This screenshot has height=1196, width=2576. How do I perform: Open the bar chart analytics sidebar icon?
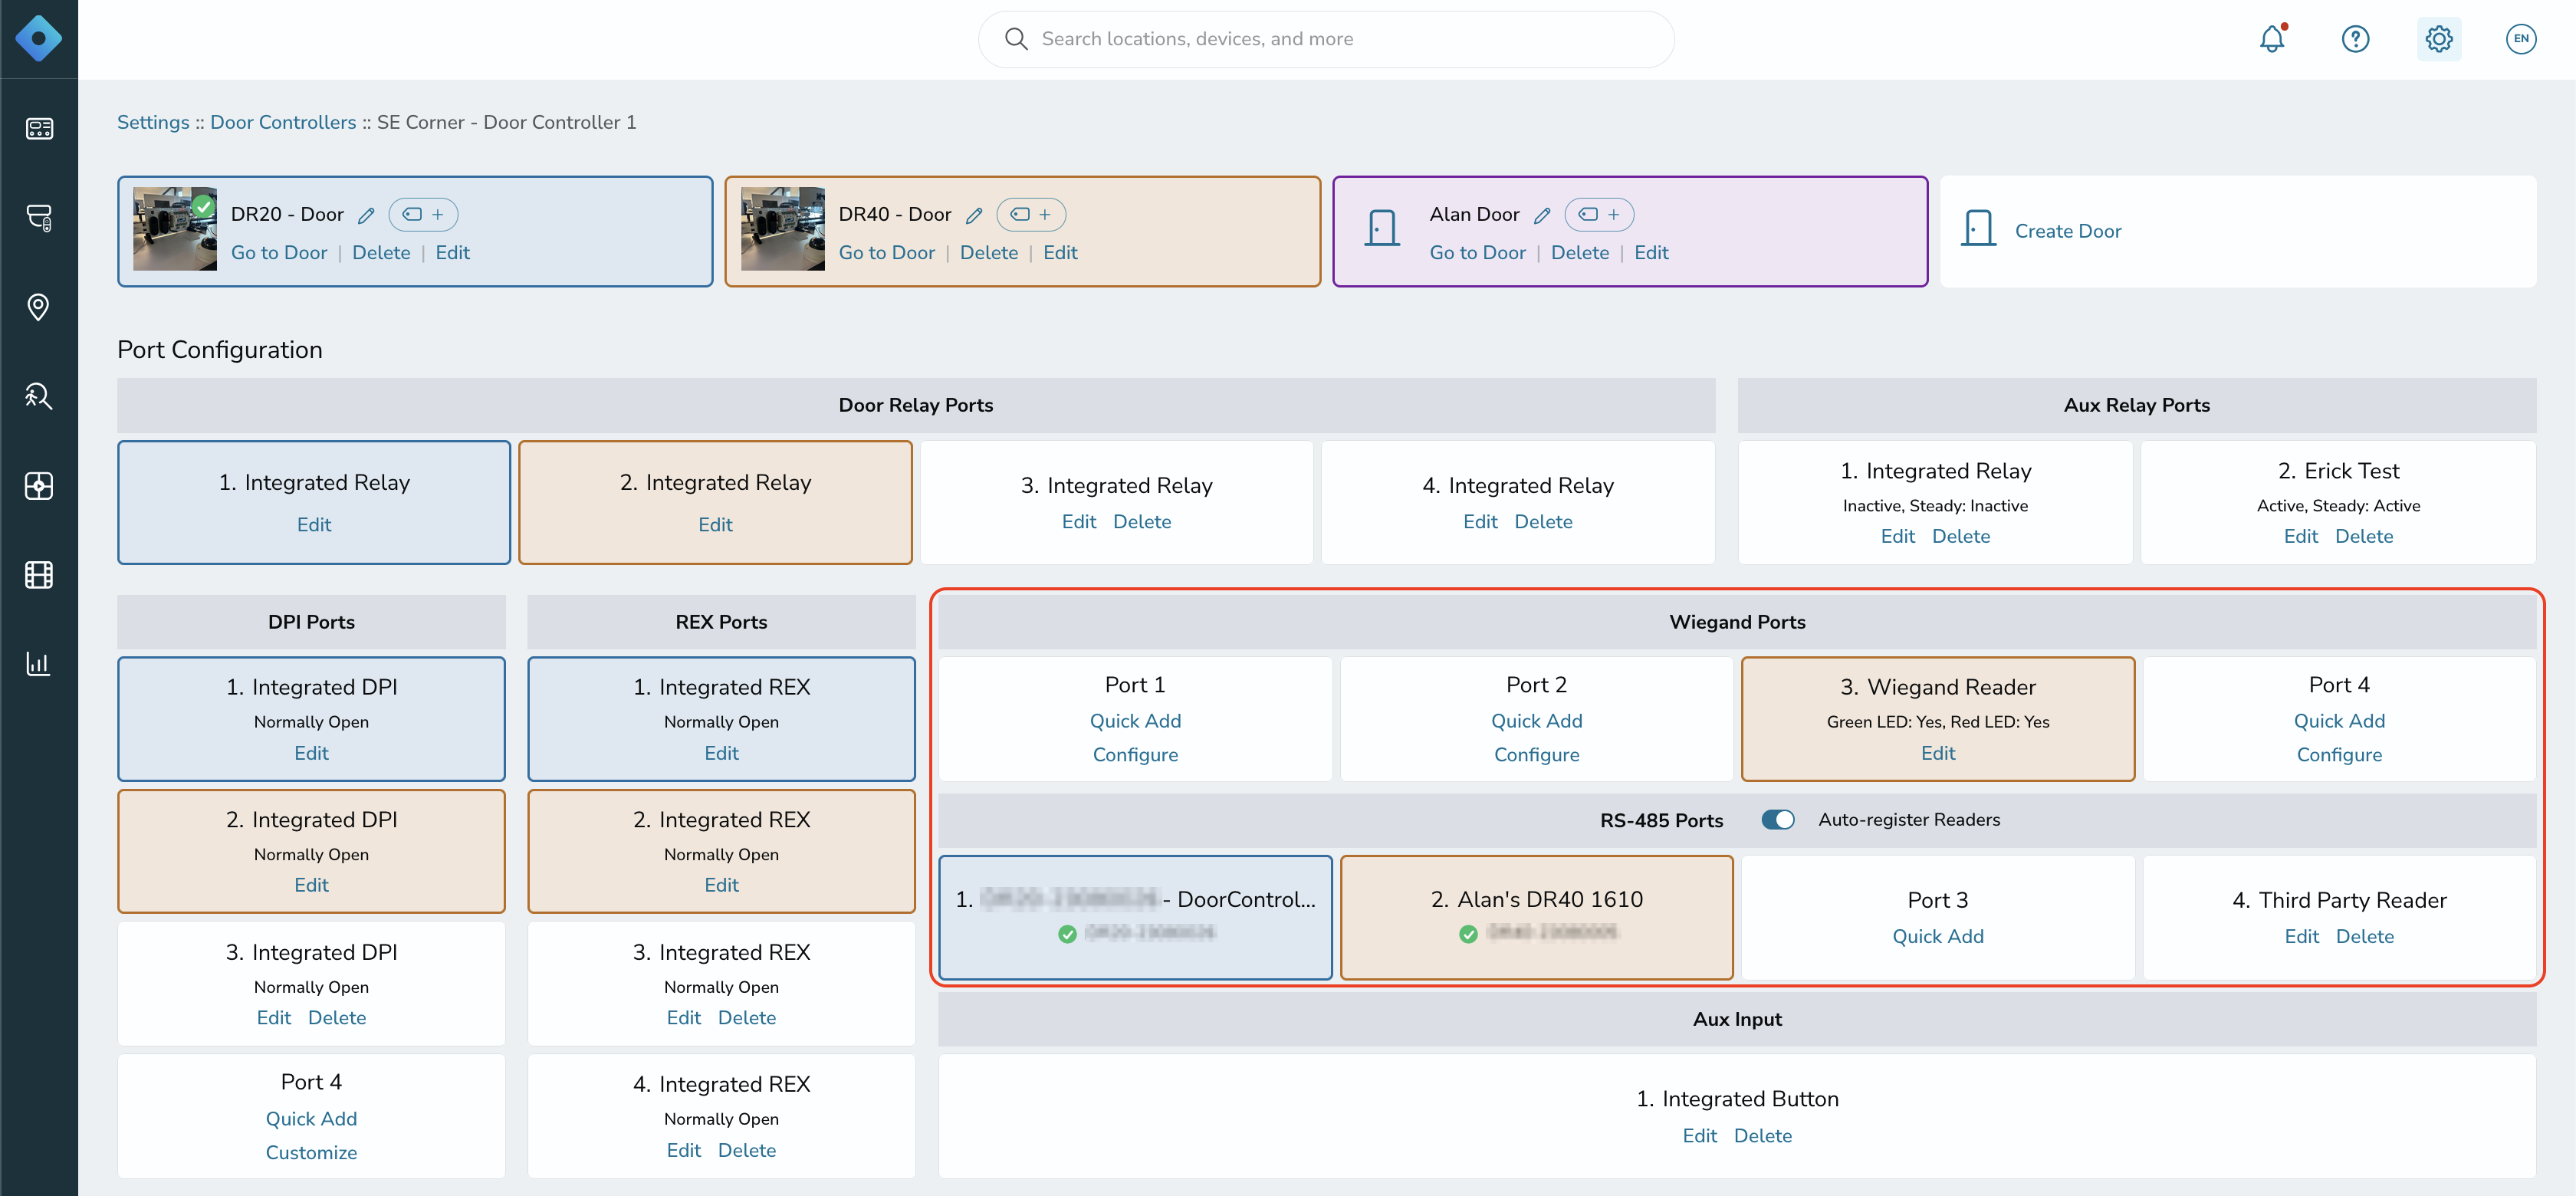click(38, 663)
